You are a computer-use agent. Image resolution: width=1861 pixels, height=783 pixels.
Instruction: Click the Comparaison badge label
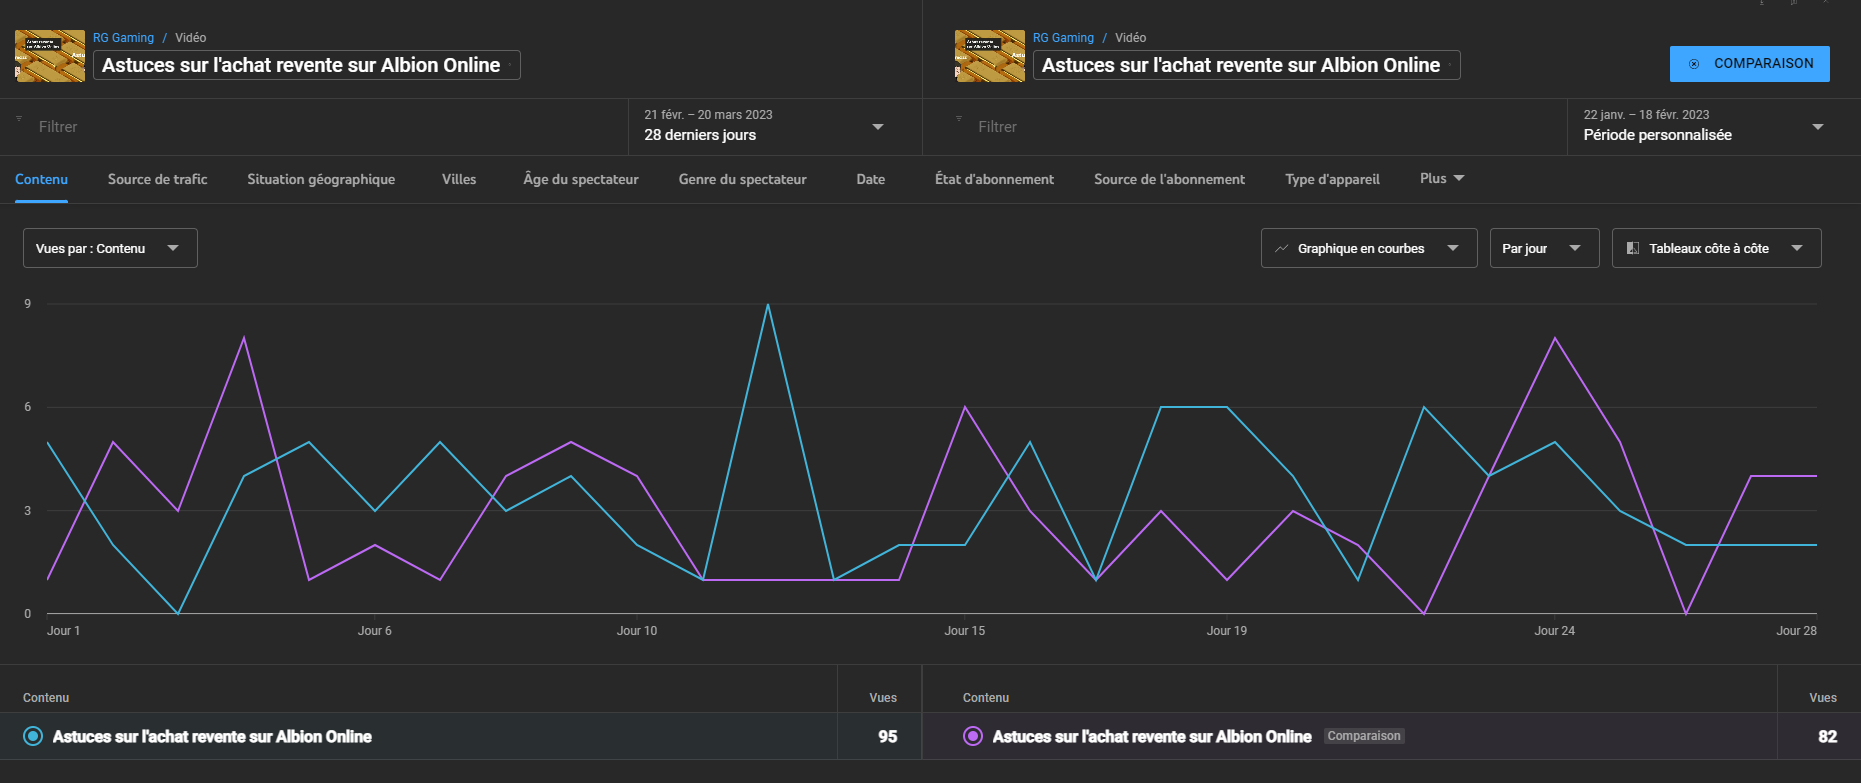pyautogui.click(x=1364, y=736)
